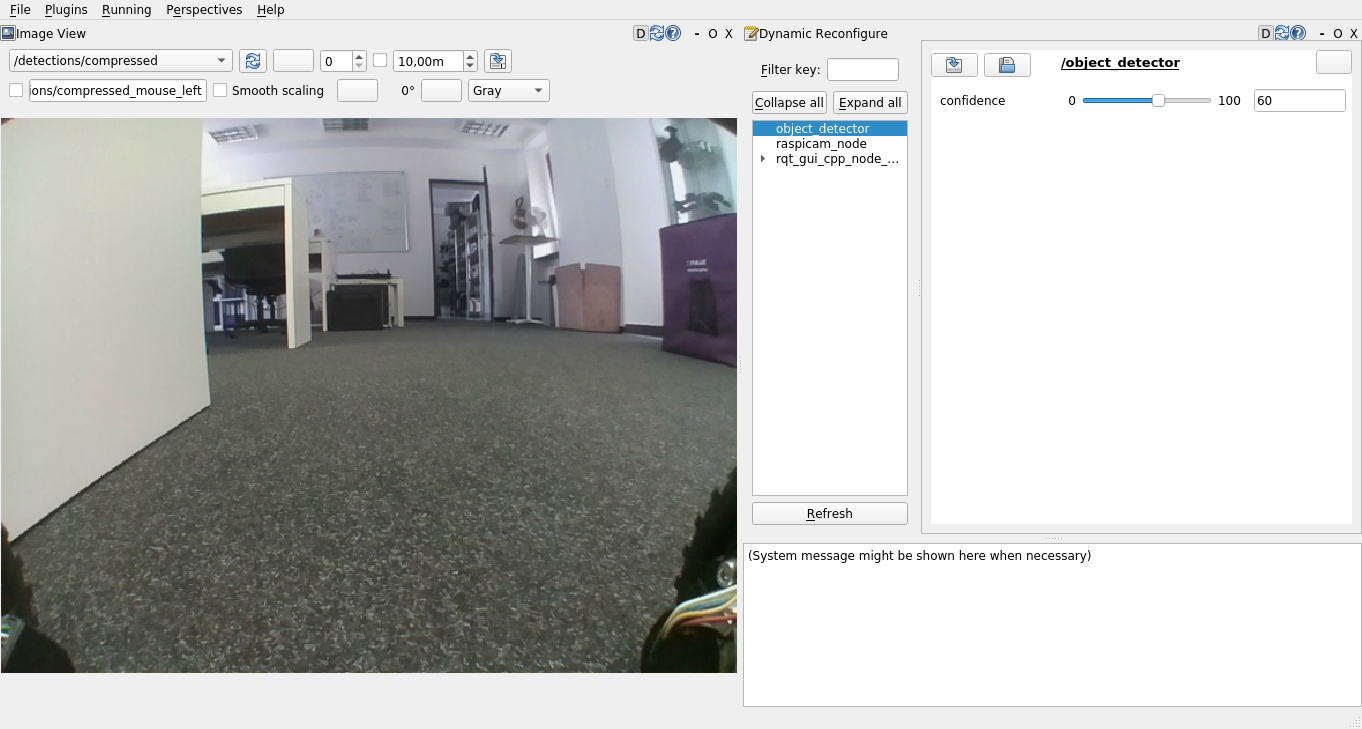Expand the rqt_gui_cpp_node tree item

pos(763,158)
